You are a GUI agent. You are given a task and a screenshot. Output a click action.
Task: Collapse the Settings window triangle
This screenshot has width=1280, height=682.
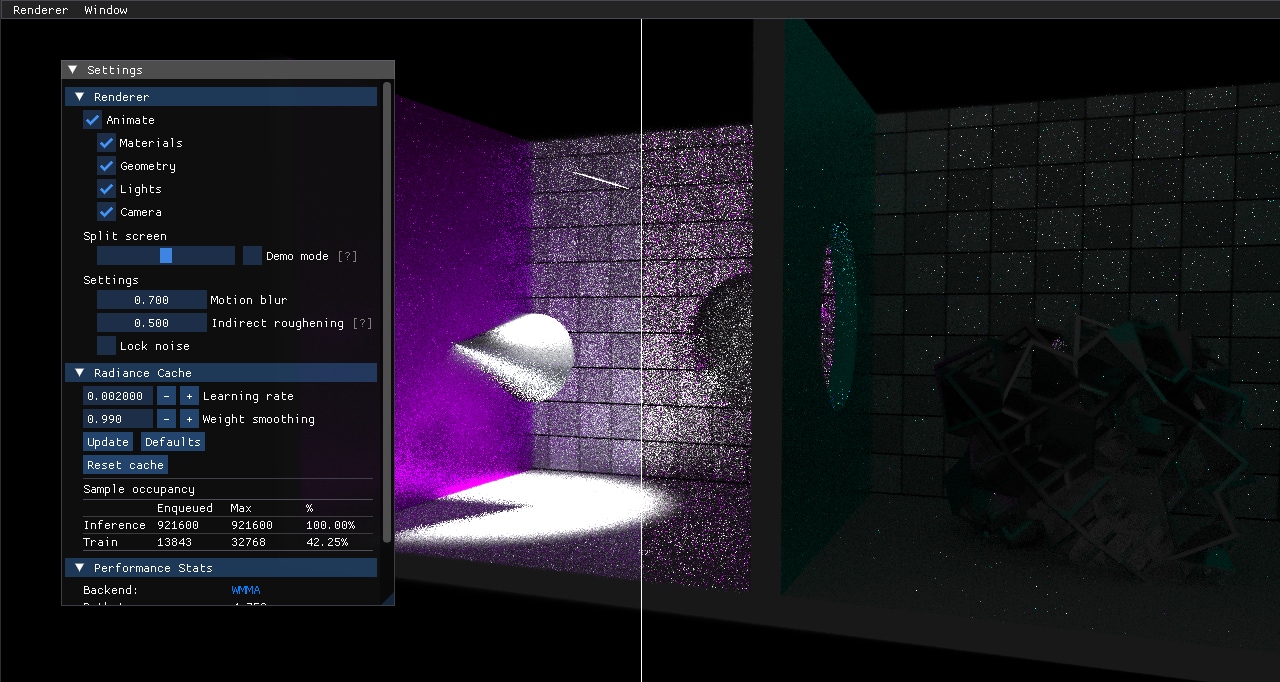73,70
